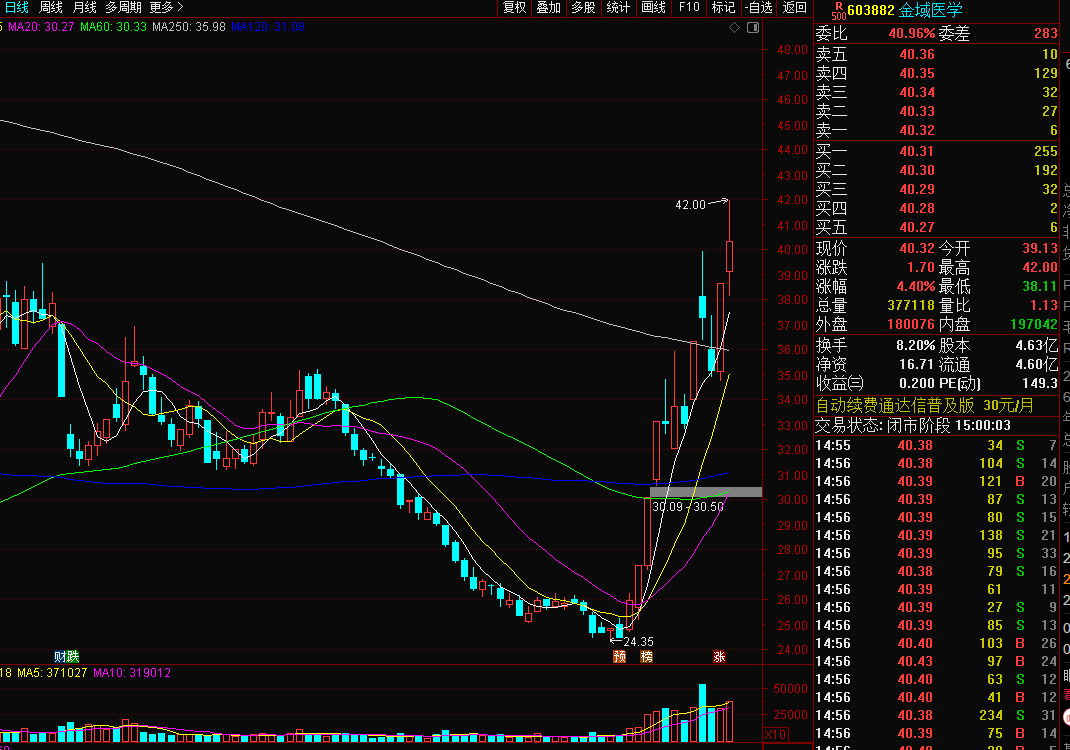Click 买一 bid price 40.31
Screen dimensions: 1070x750
pos(916,151)
